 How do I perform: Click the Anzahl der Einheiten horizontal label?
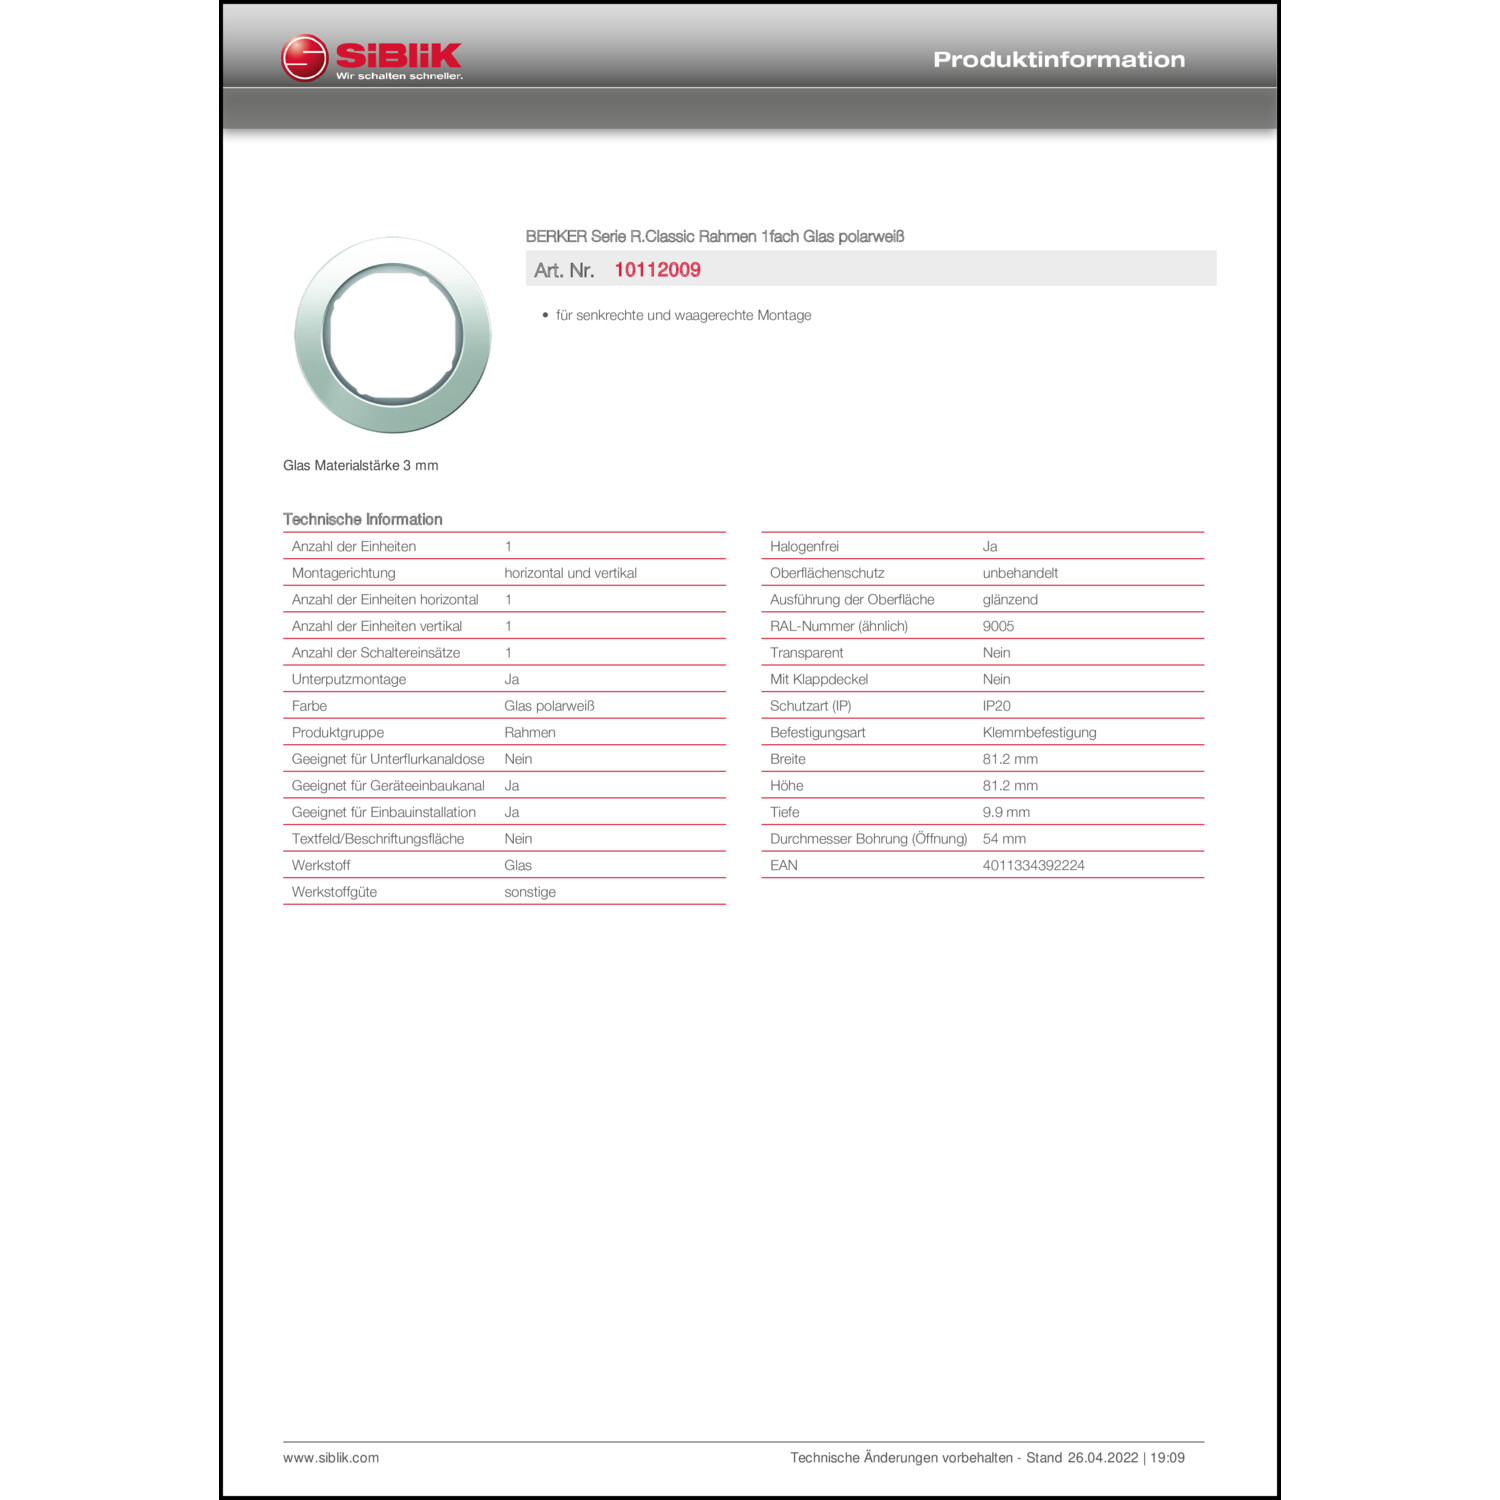pos(385,599)
